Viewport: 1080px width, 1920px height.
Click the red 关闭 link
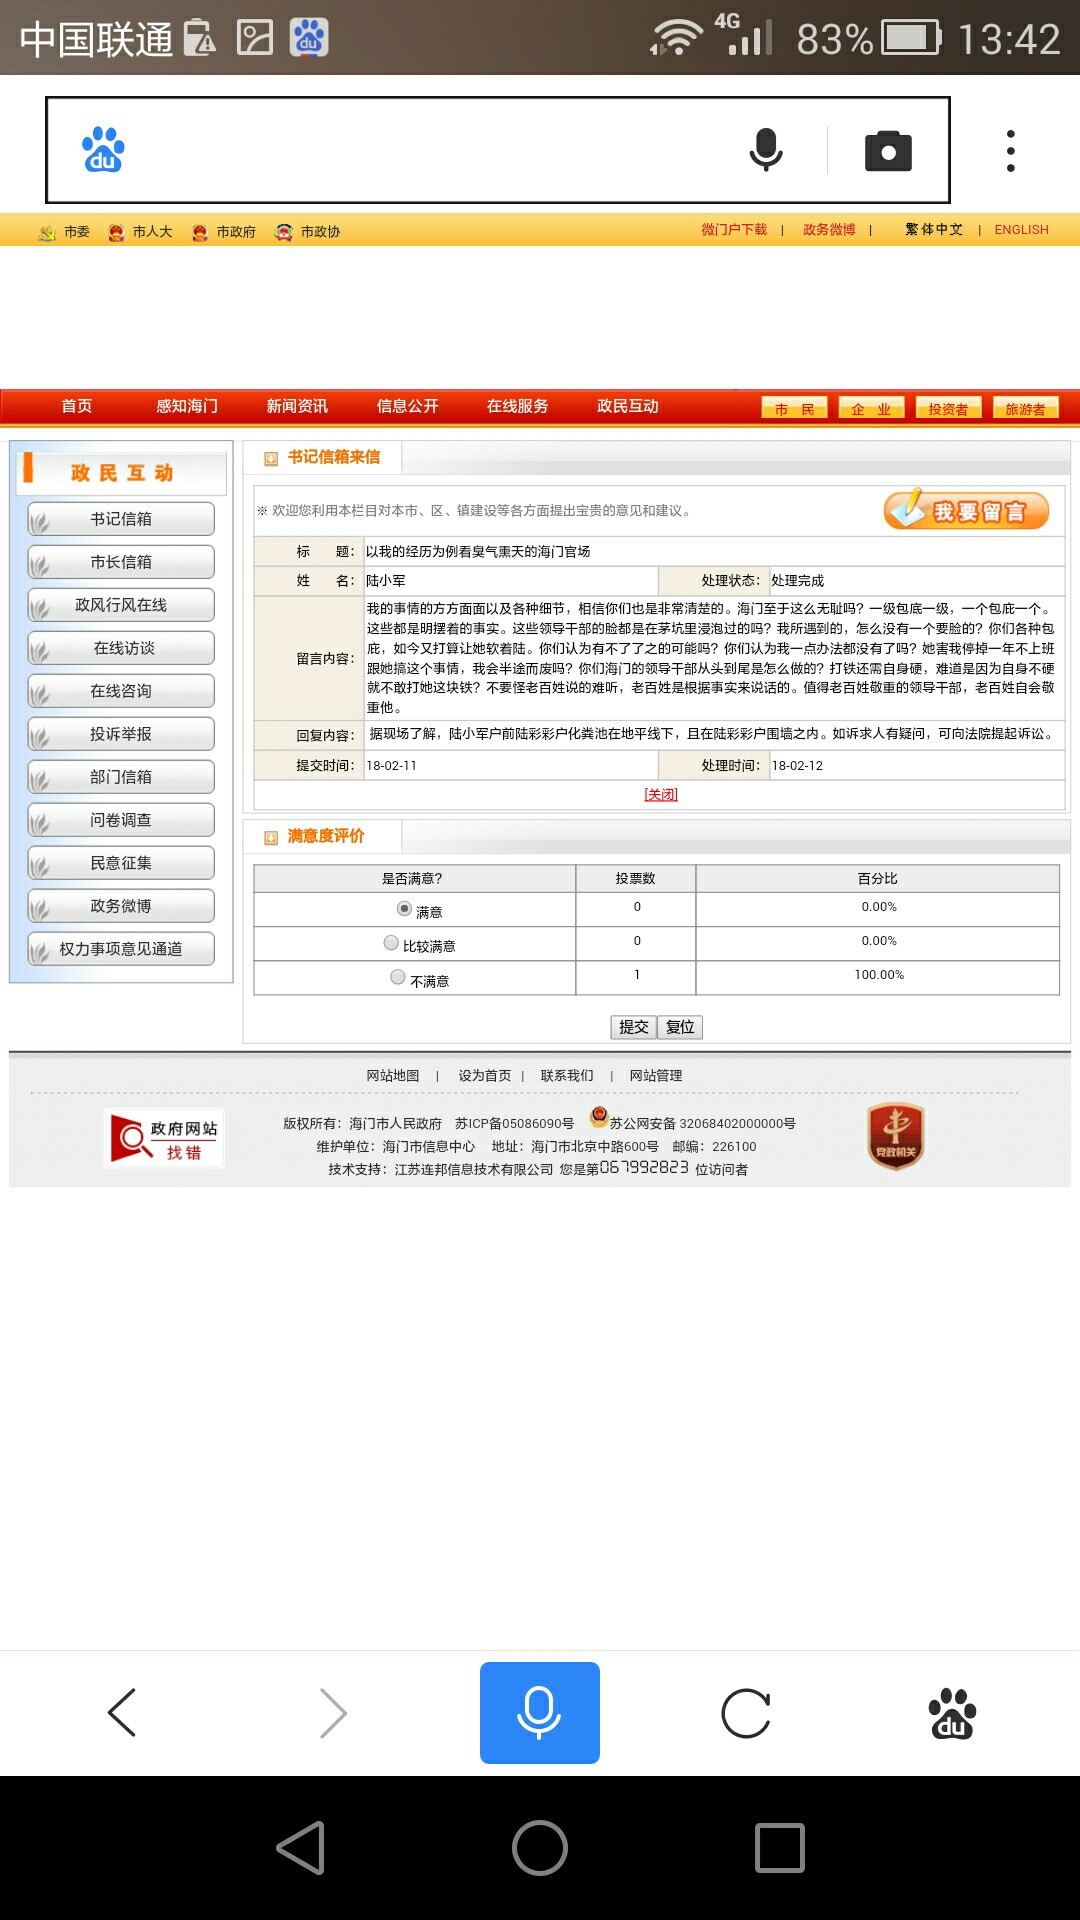660,794
